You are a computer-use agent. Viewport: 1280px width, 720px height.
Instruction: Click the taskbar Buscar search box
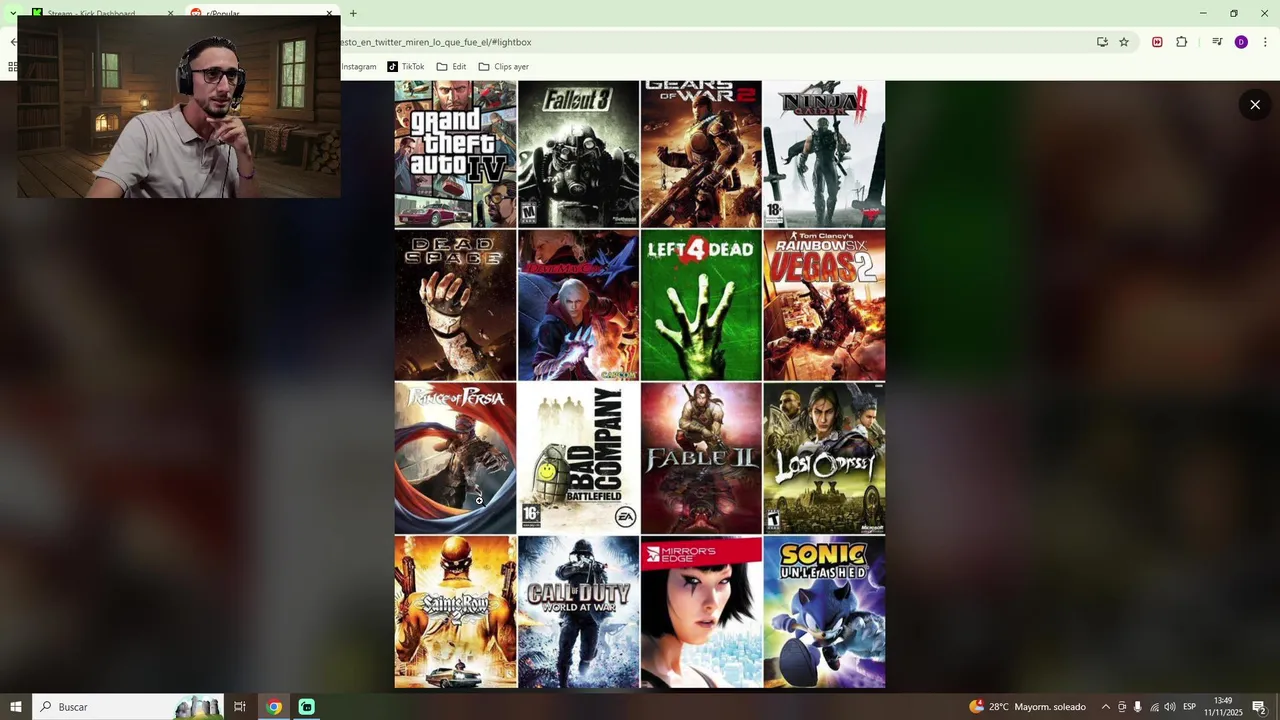tap(128, 707)
